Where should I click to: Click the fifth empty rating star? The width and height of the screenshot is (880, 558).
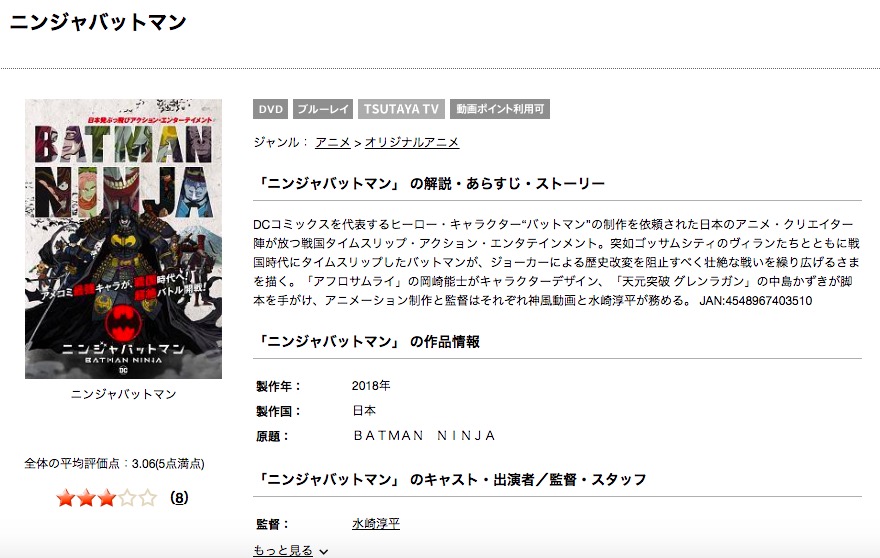click(x=148, y=498)
